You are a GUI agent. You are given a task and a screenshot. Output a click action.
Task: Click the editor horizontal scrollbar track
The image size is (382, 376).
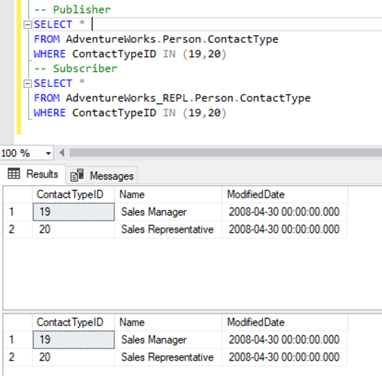(225, 153)
